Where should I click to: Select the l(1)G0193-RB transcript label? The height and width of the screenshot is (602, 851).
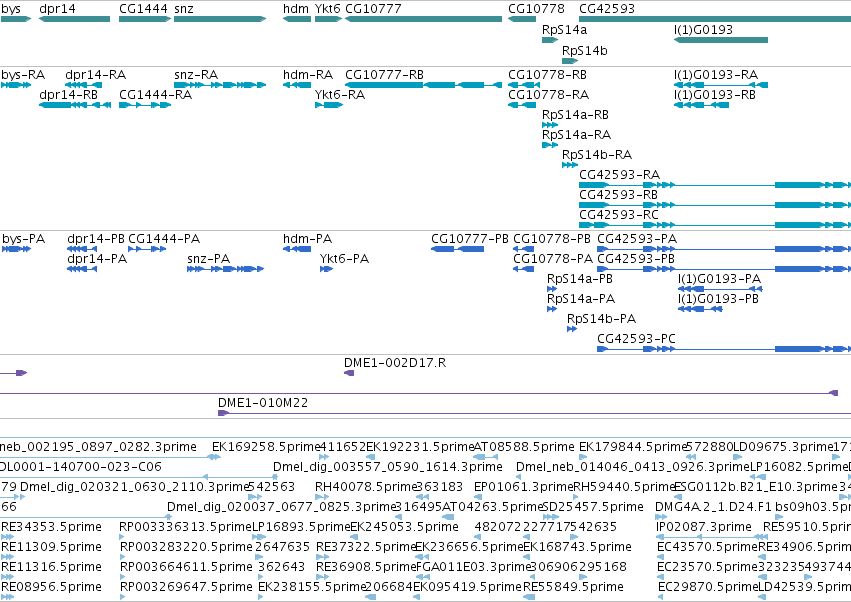click(x=715, y=95)
